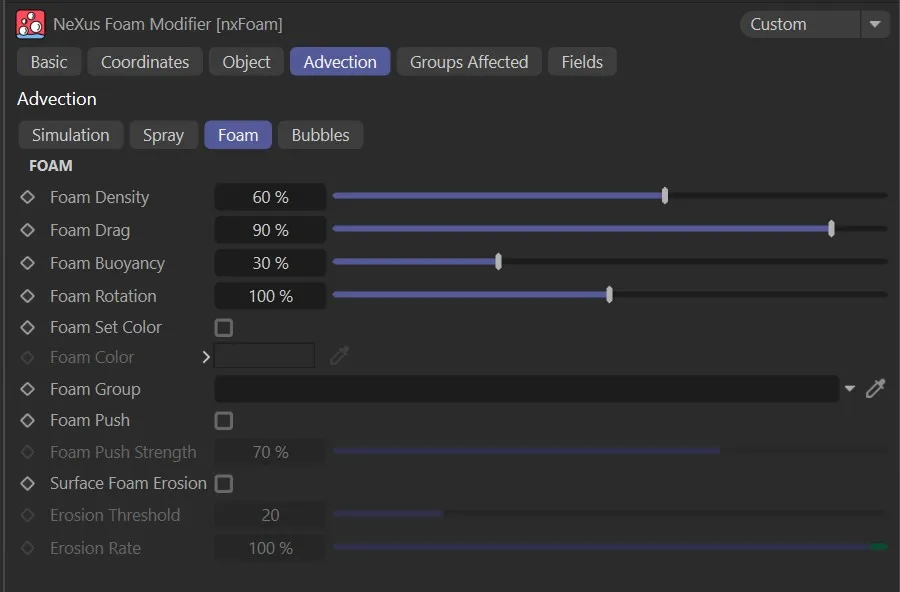The image size is (900, 592).
Task: Click the Foam Density value field
Action: point(270,197)
